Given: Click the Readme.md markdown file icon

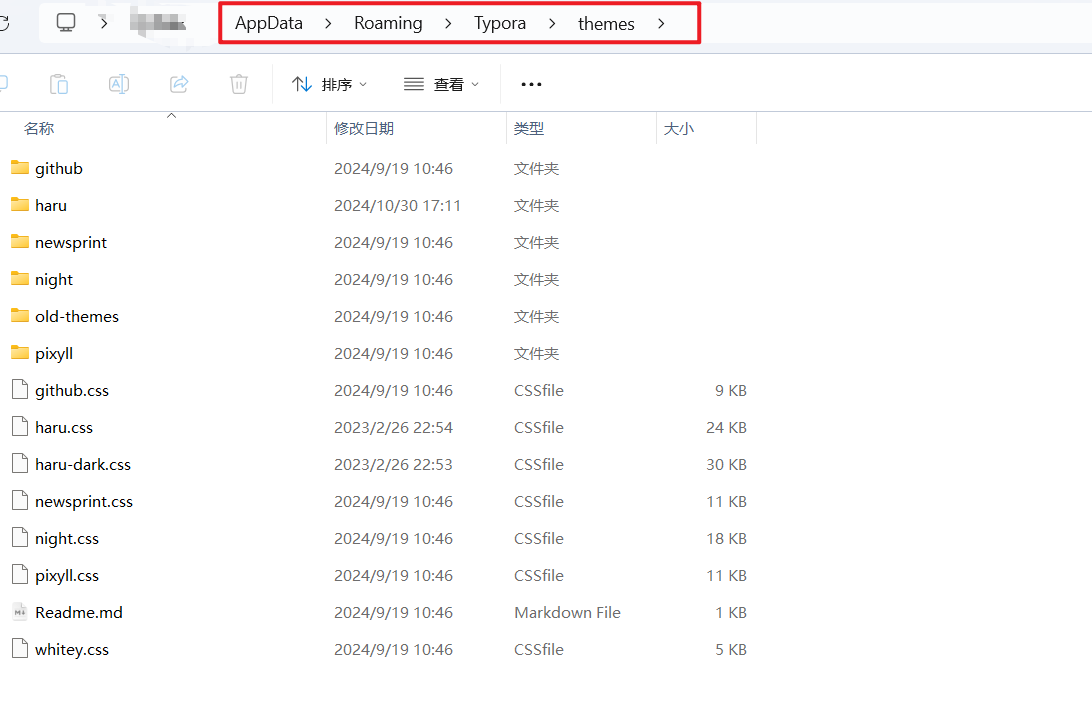Looking at the screenshot, I should 20,612.
